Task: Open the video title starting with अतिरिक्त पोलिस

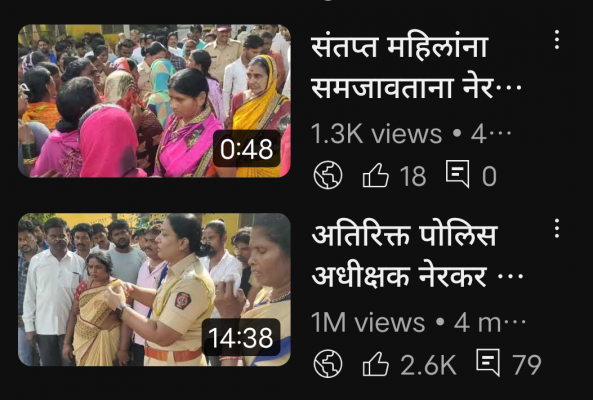Action: pyautogui.click(x=417, y=257)
